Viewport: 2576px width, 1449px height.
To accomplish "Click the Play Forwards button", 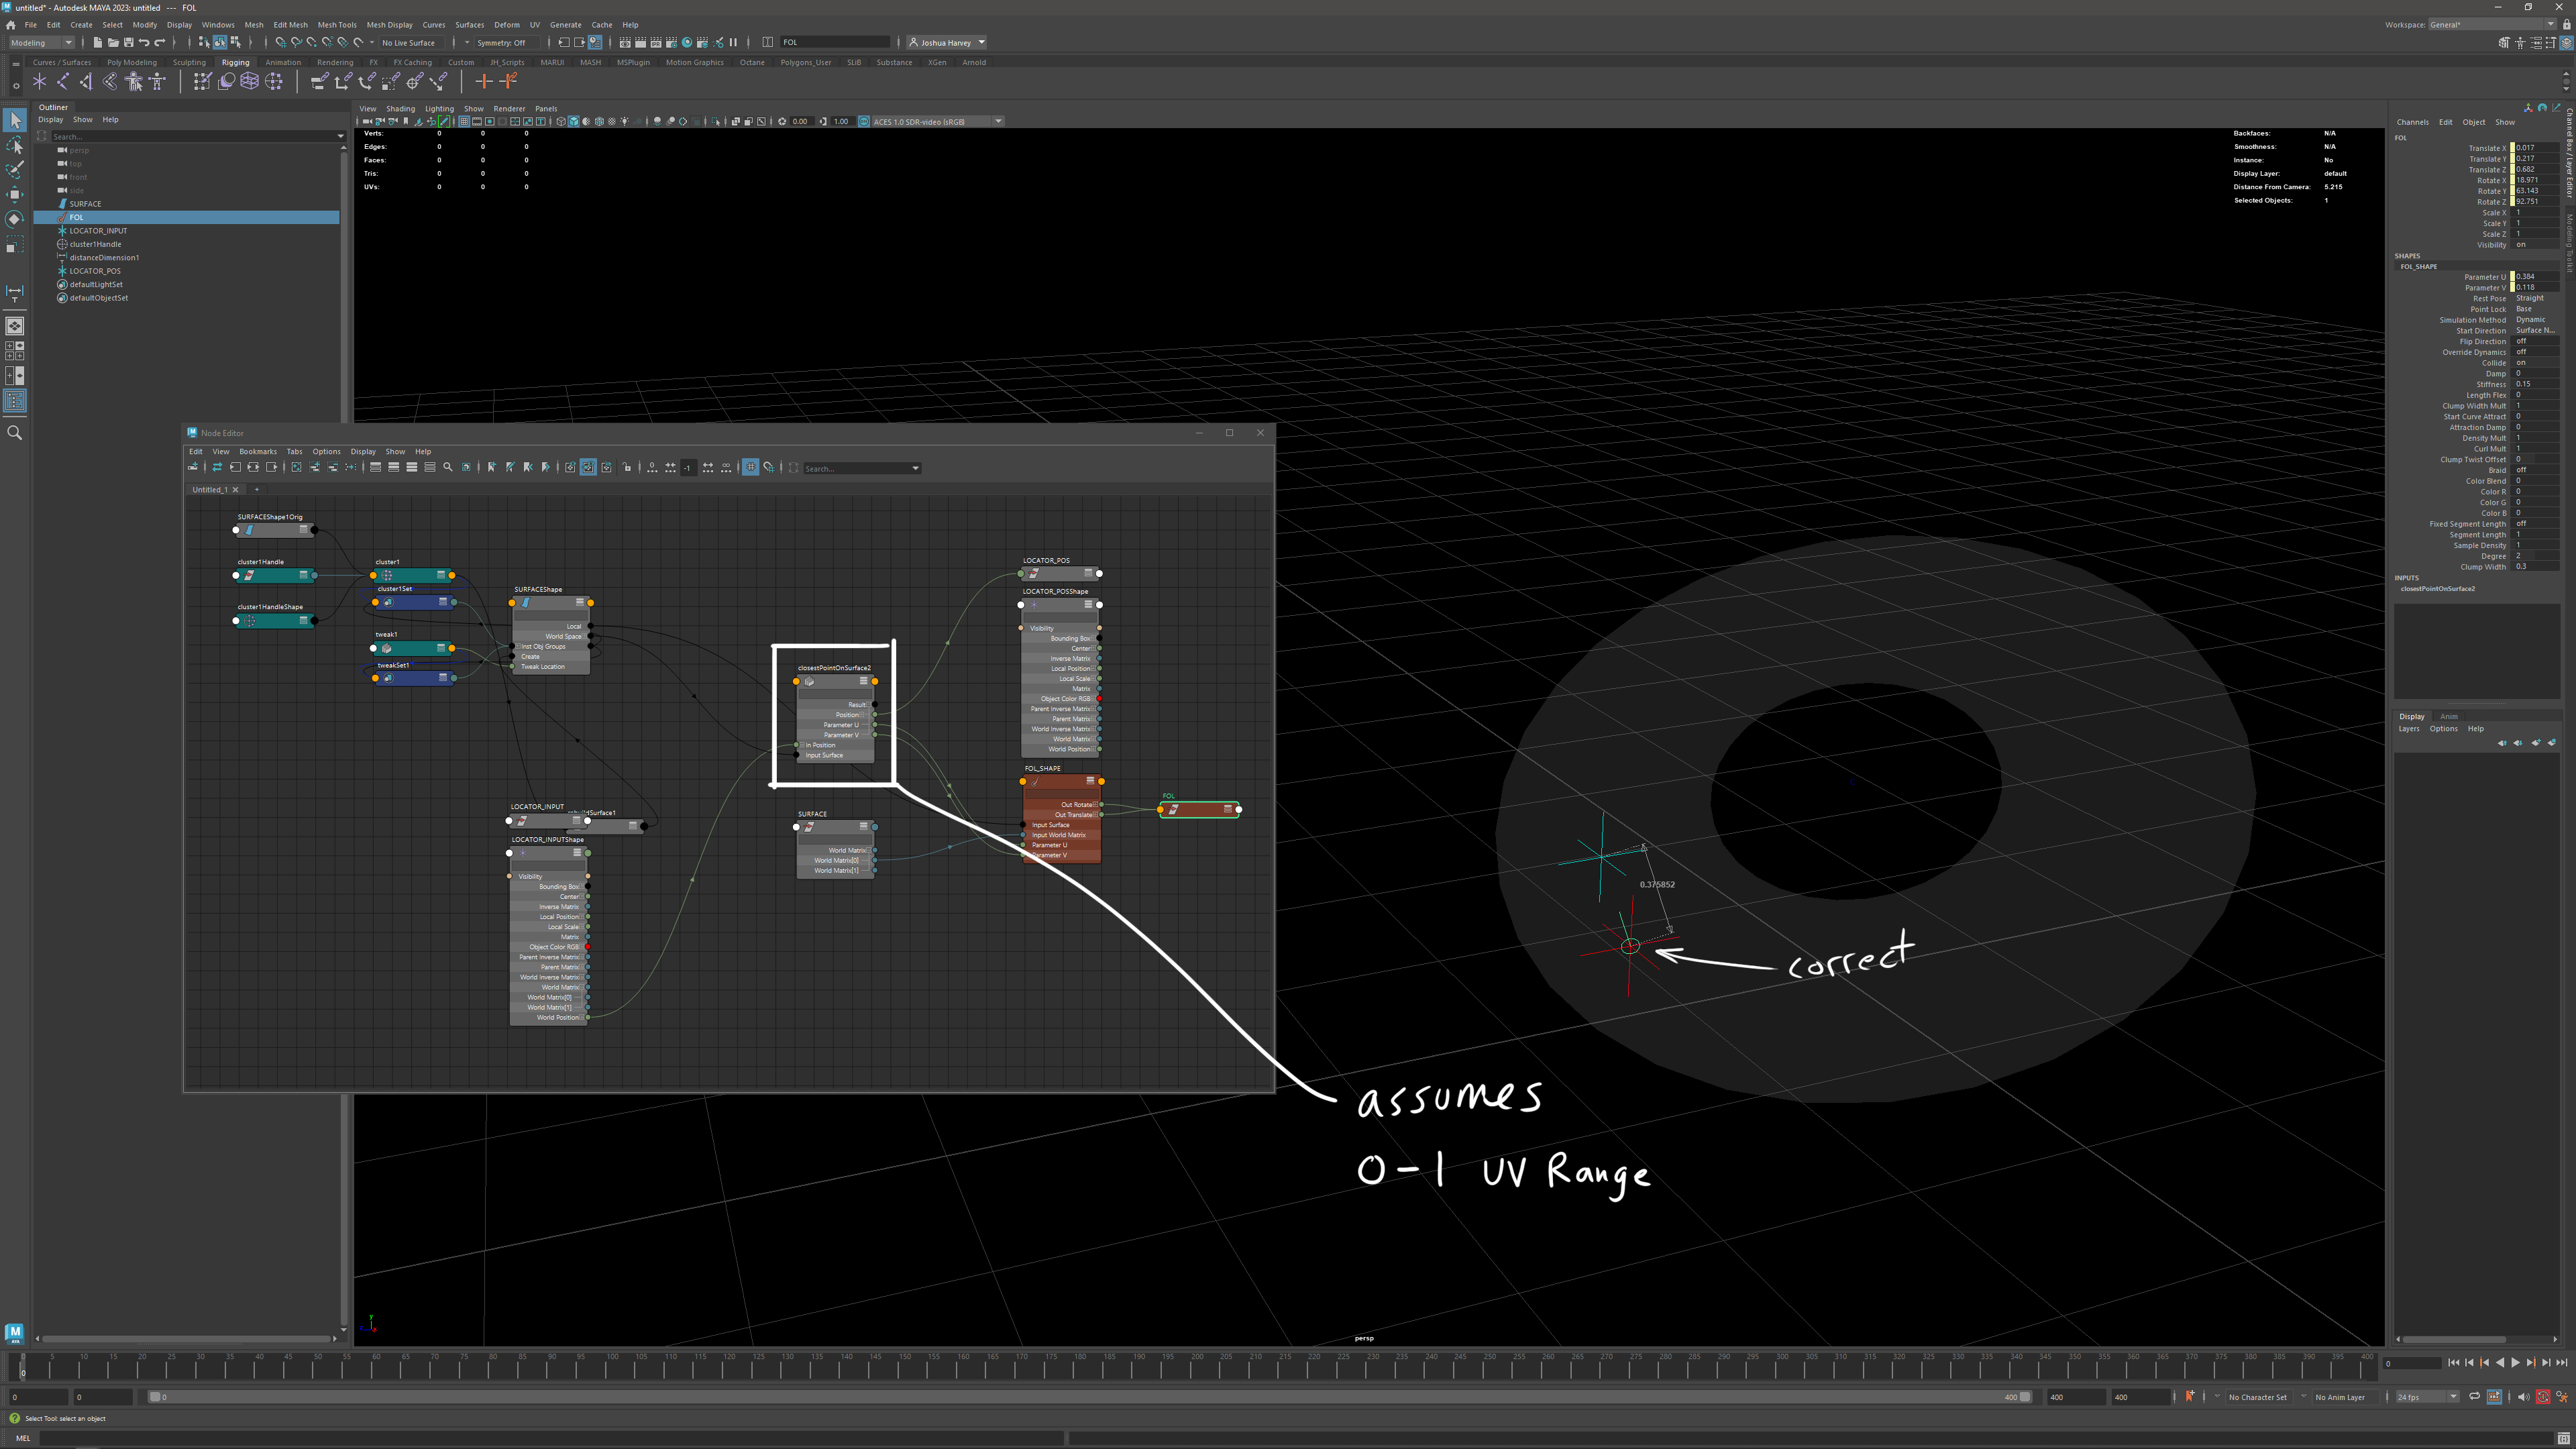I will 2515,1362.
